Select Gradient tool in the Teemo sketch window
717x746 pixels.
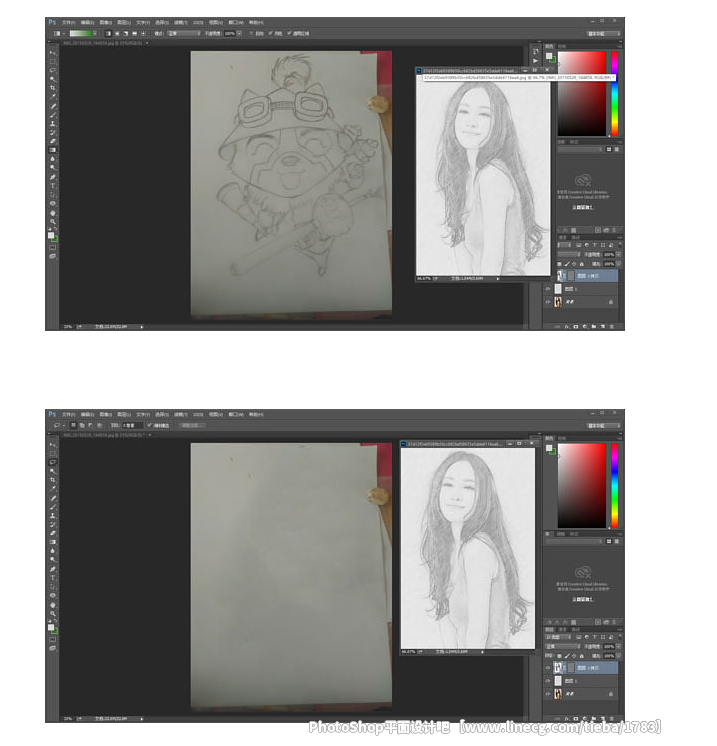tap(52, 150)
